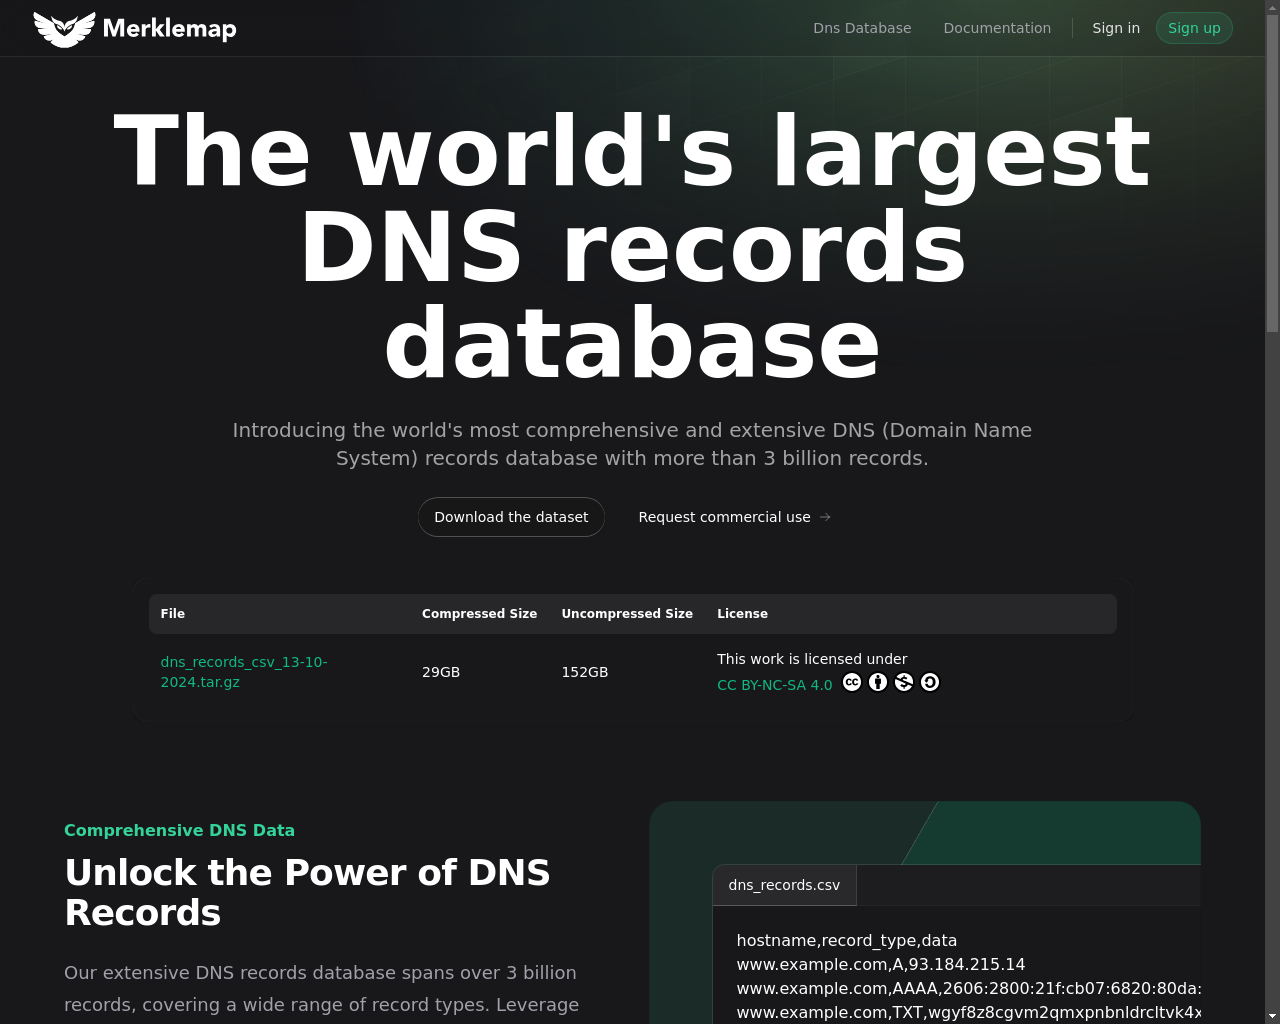1280x1024 pixels.
Task: Click the Sign in link
Action: click(x=1116, y=28)
